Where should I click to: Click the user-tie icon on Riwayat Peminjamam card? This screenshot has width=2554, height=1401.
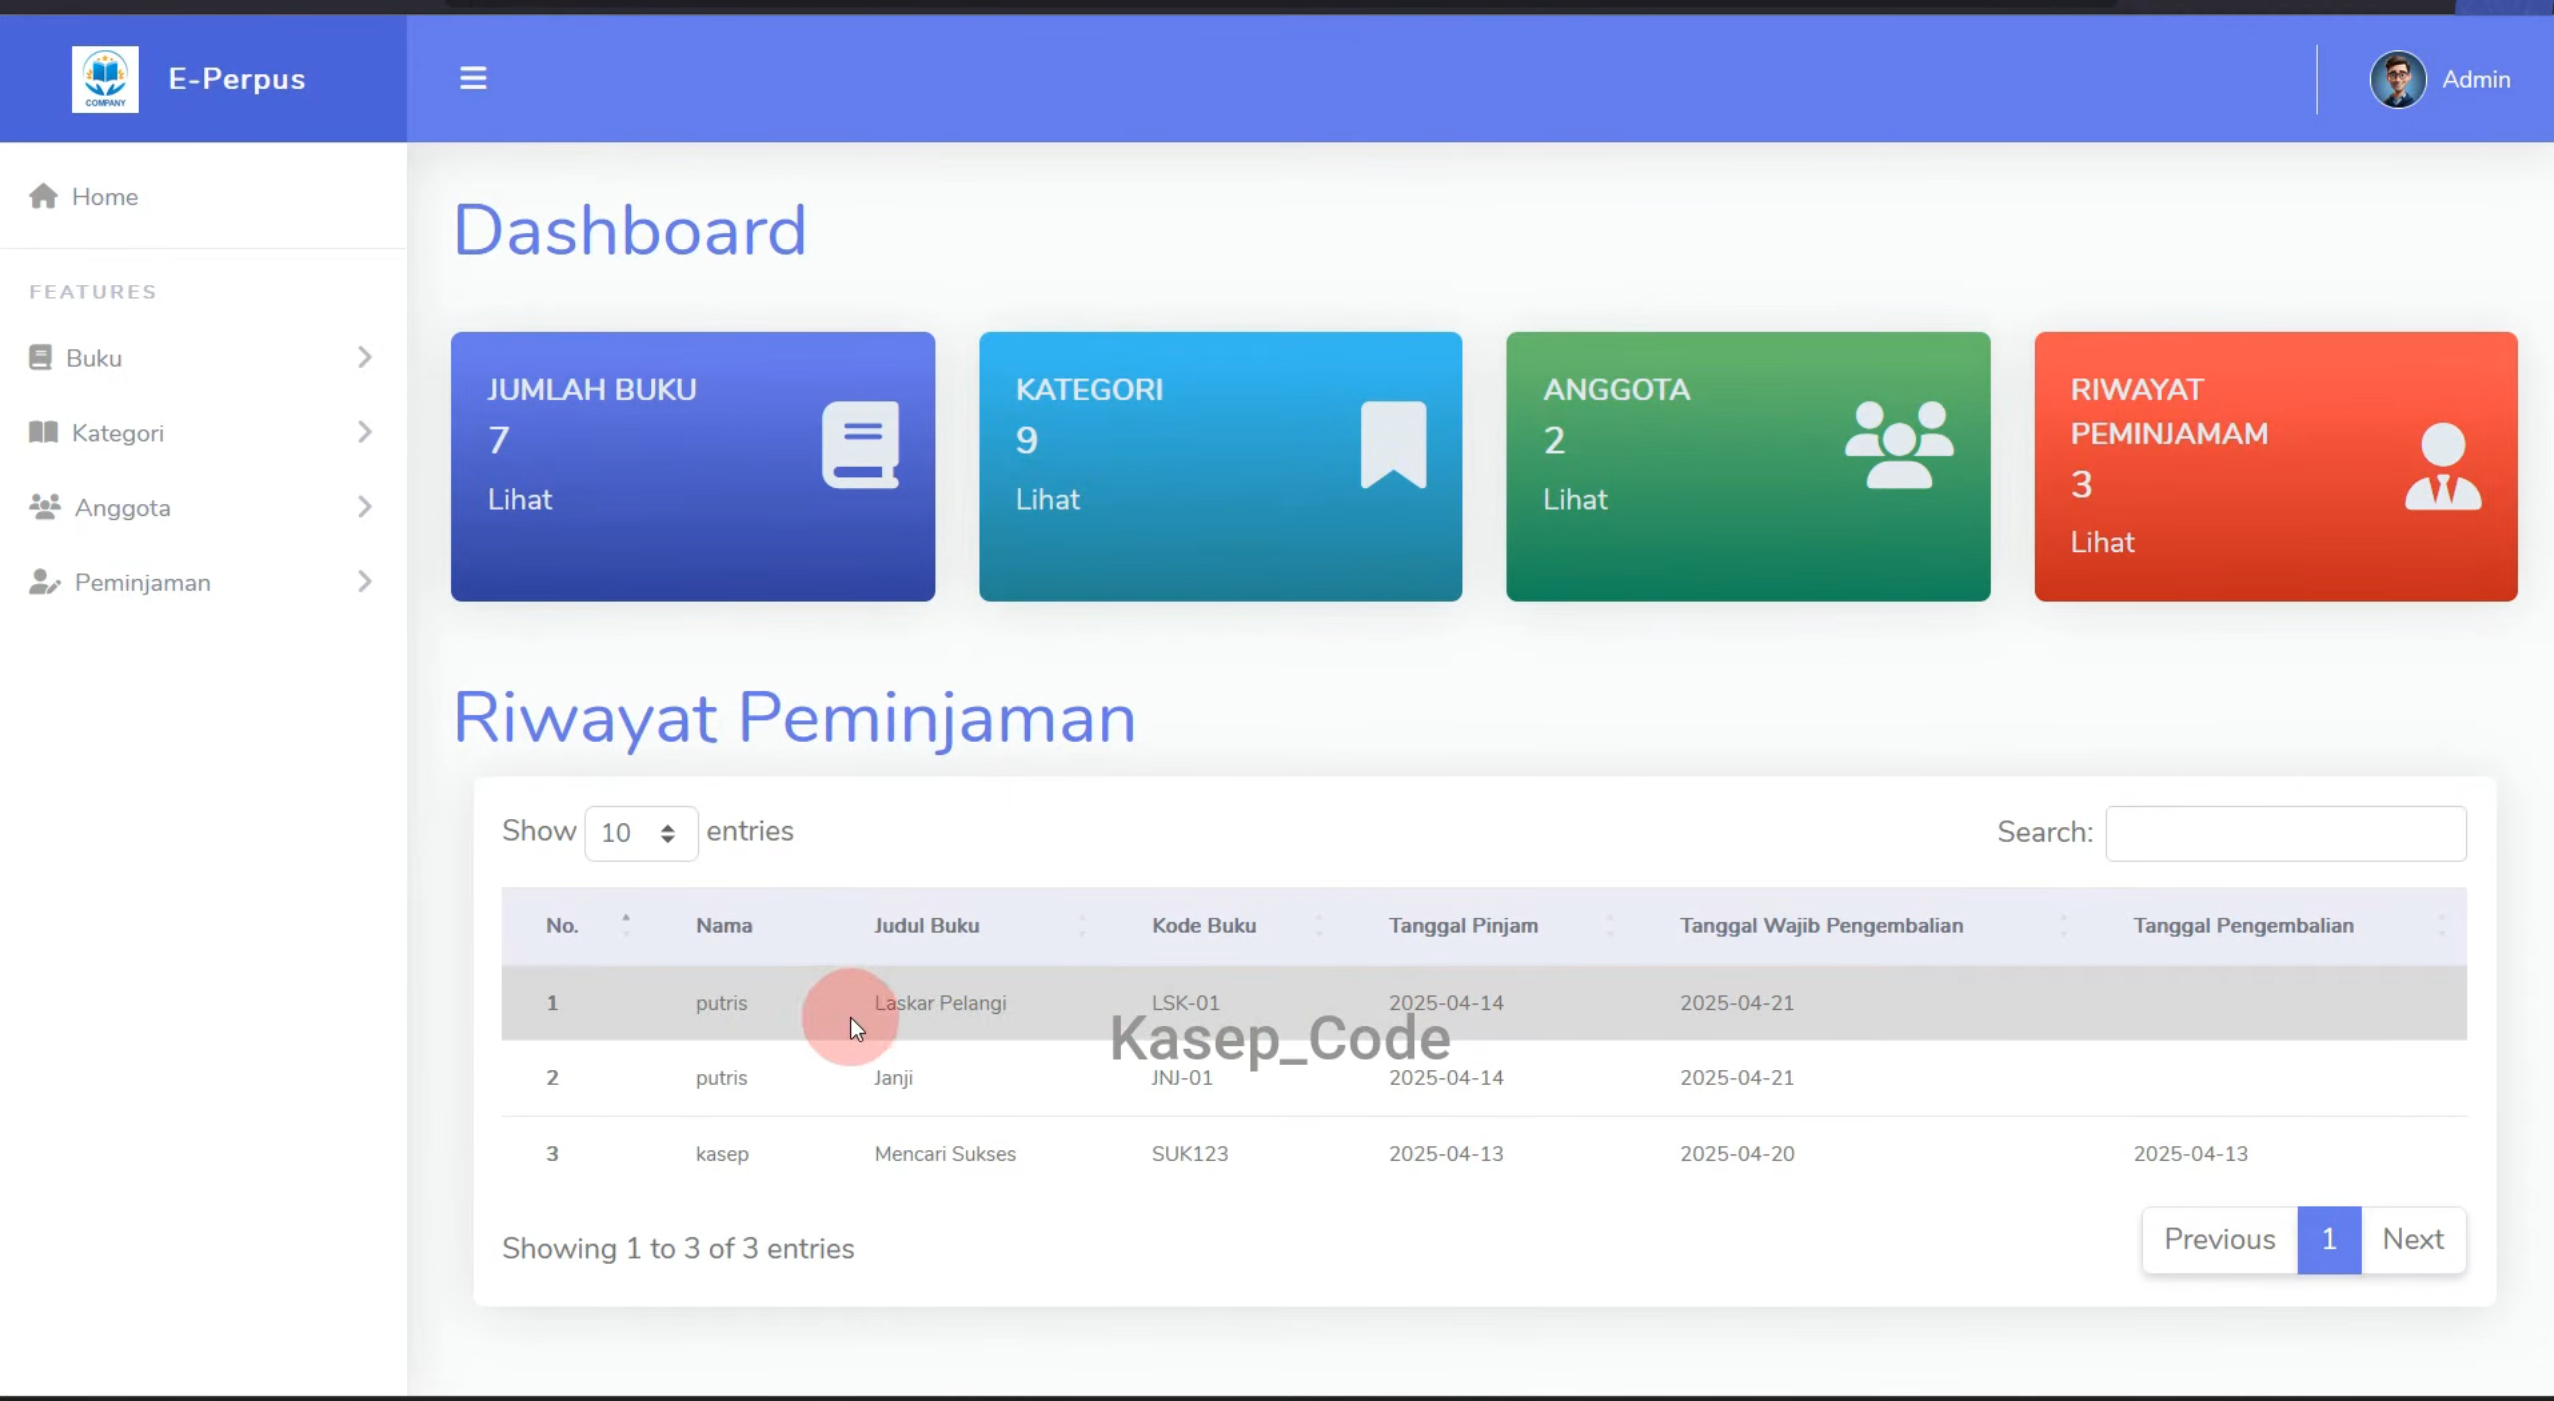[x=2443, y=467]
